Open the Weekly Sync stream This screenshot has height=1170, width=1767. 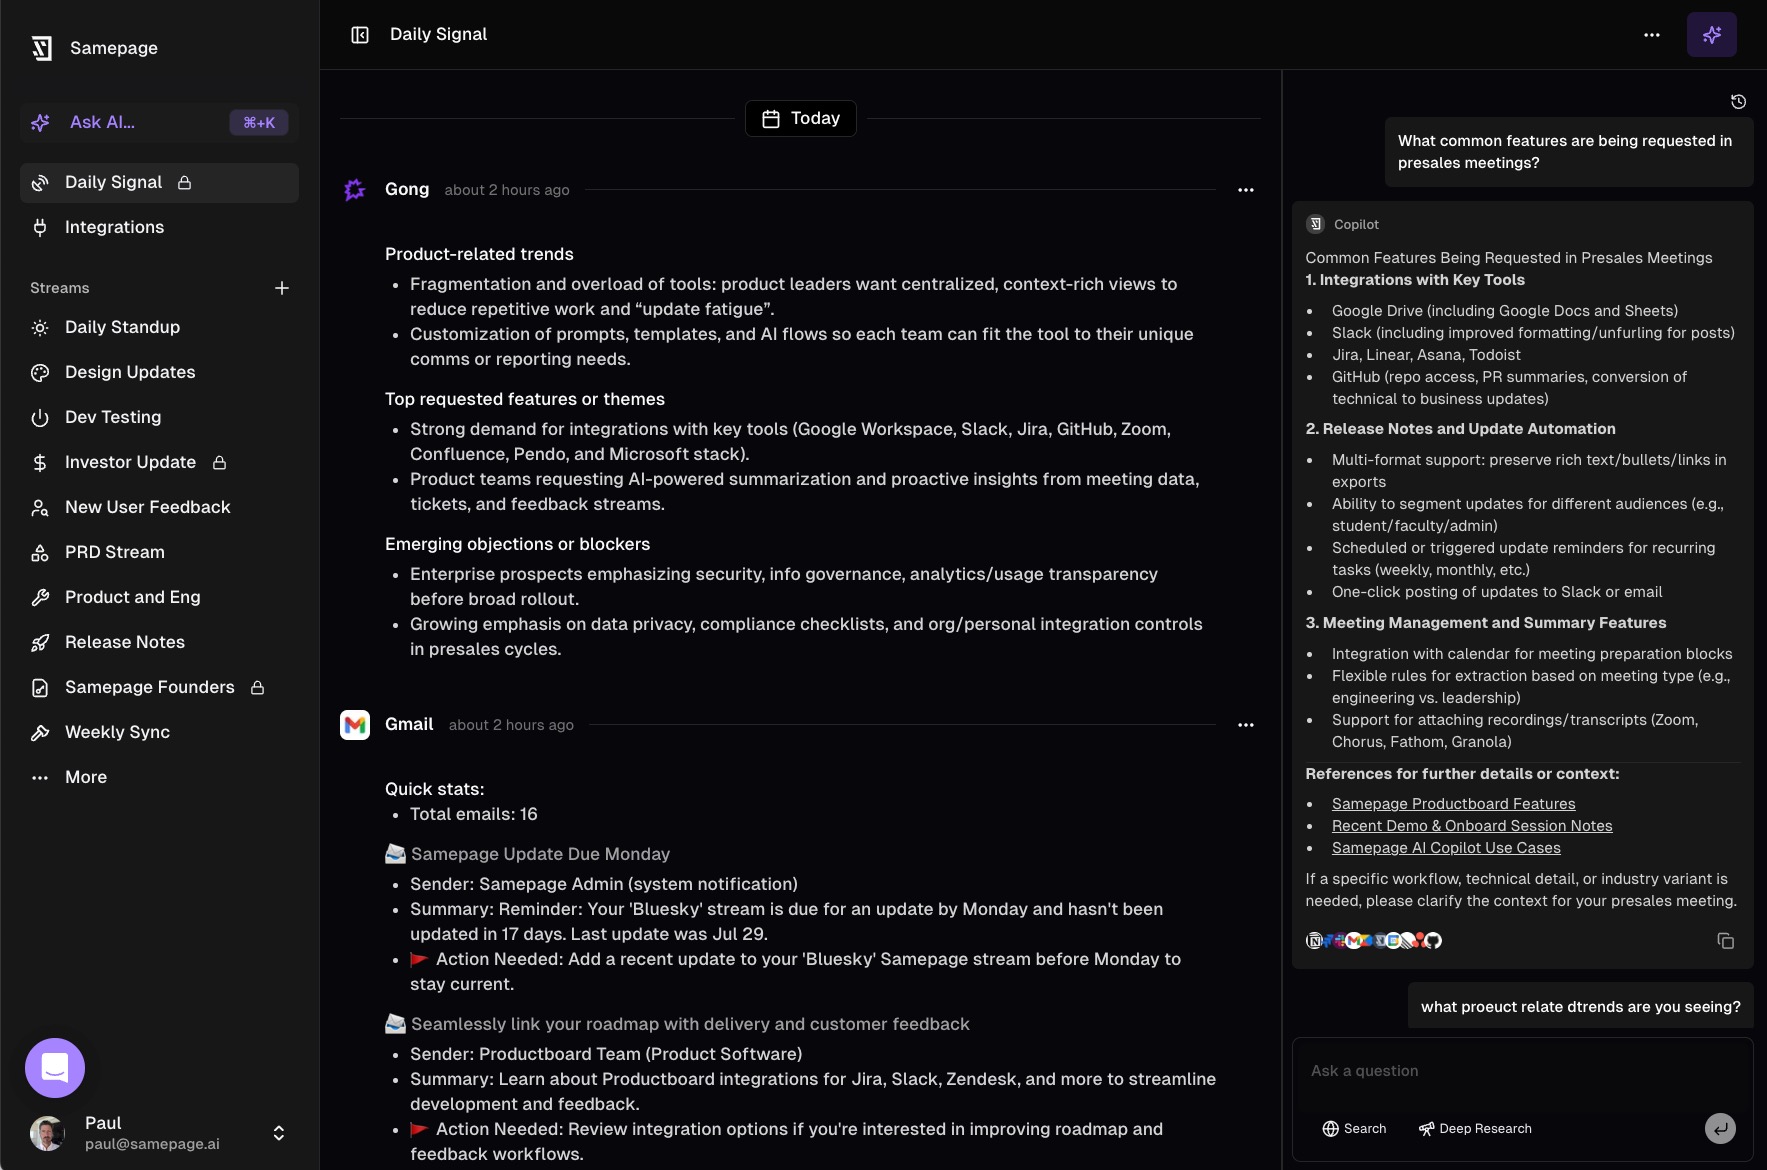pos(160,732)
